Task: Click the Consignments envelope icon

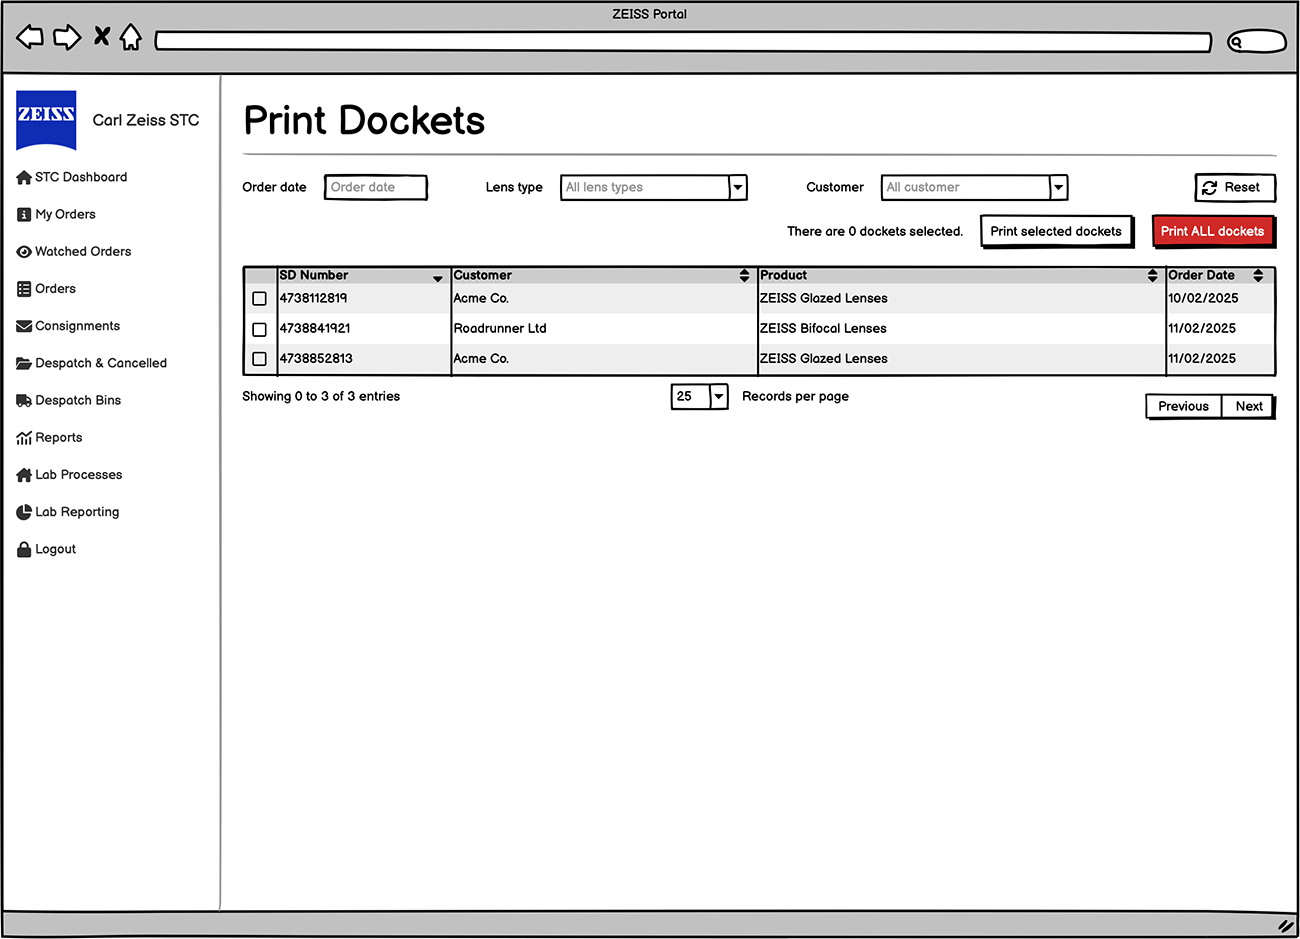Action: [24, 326]
